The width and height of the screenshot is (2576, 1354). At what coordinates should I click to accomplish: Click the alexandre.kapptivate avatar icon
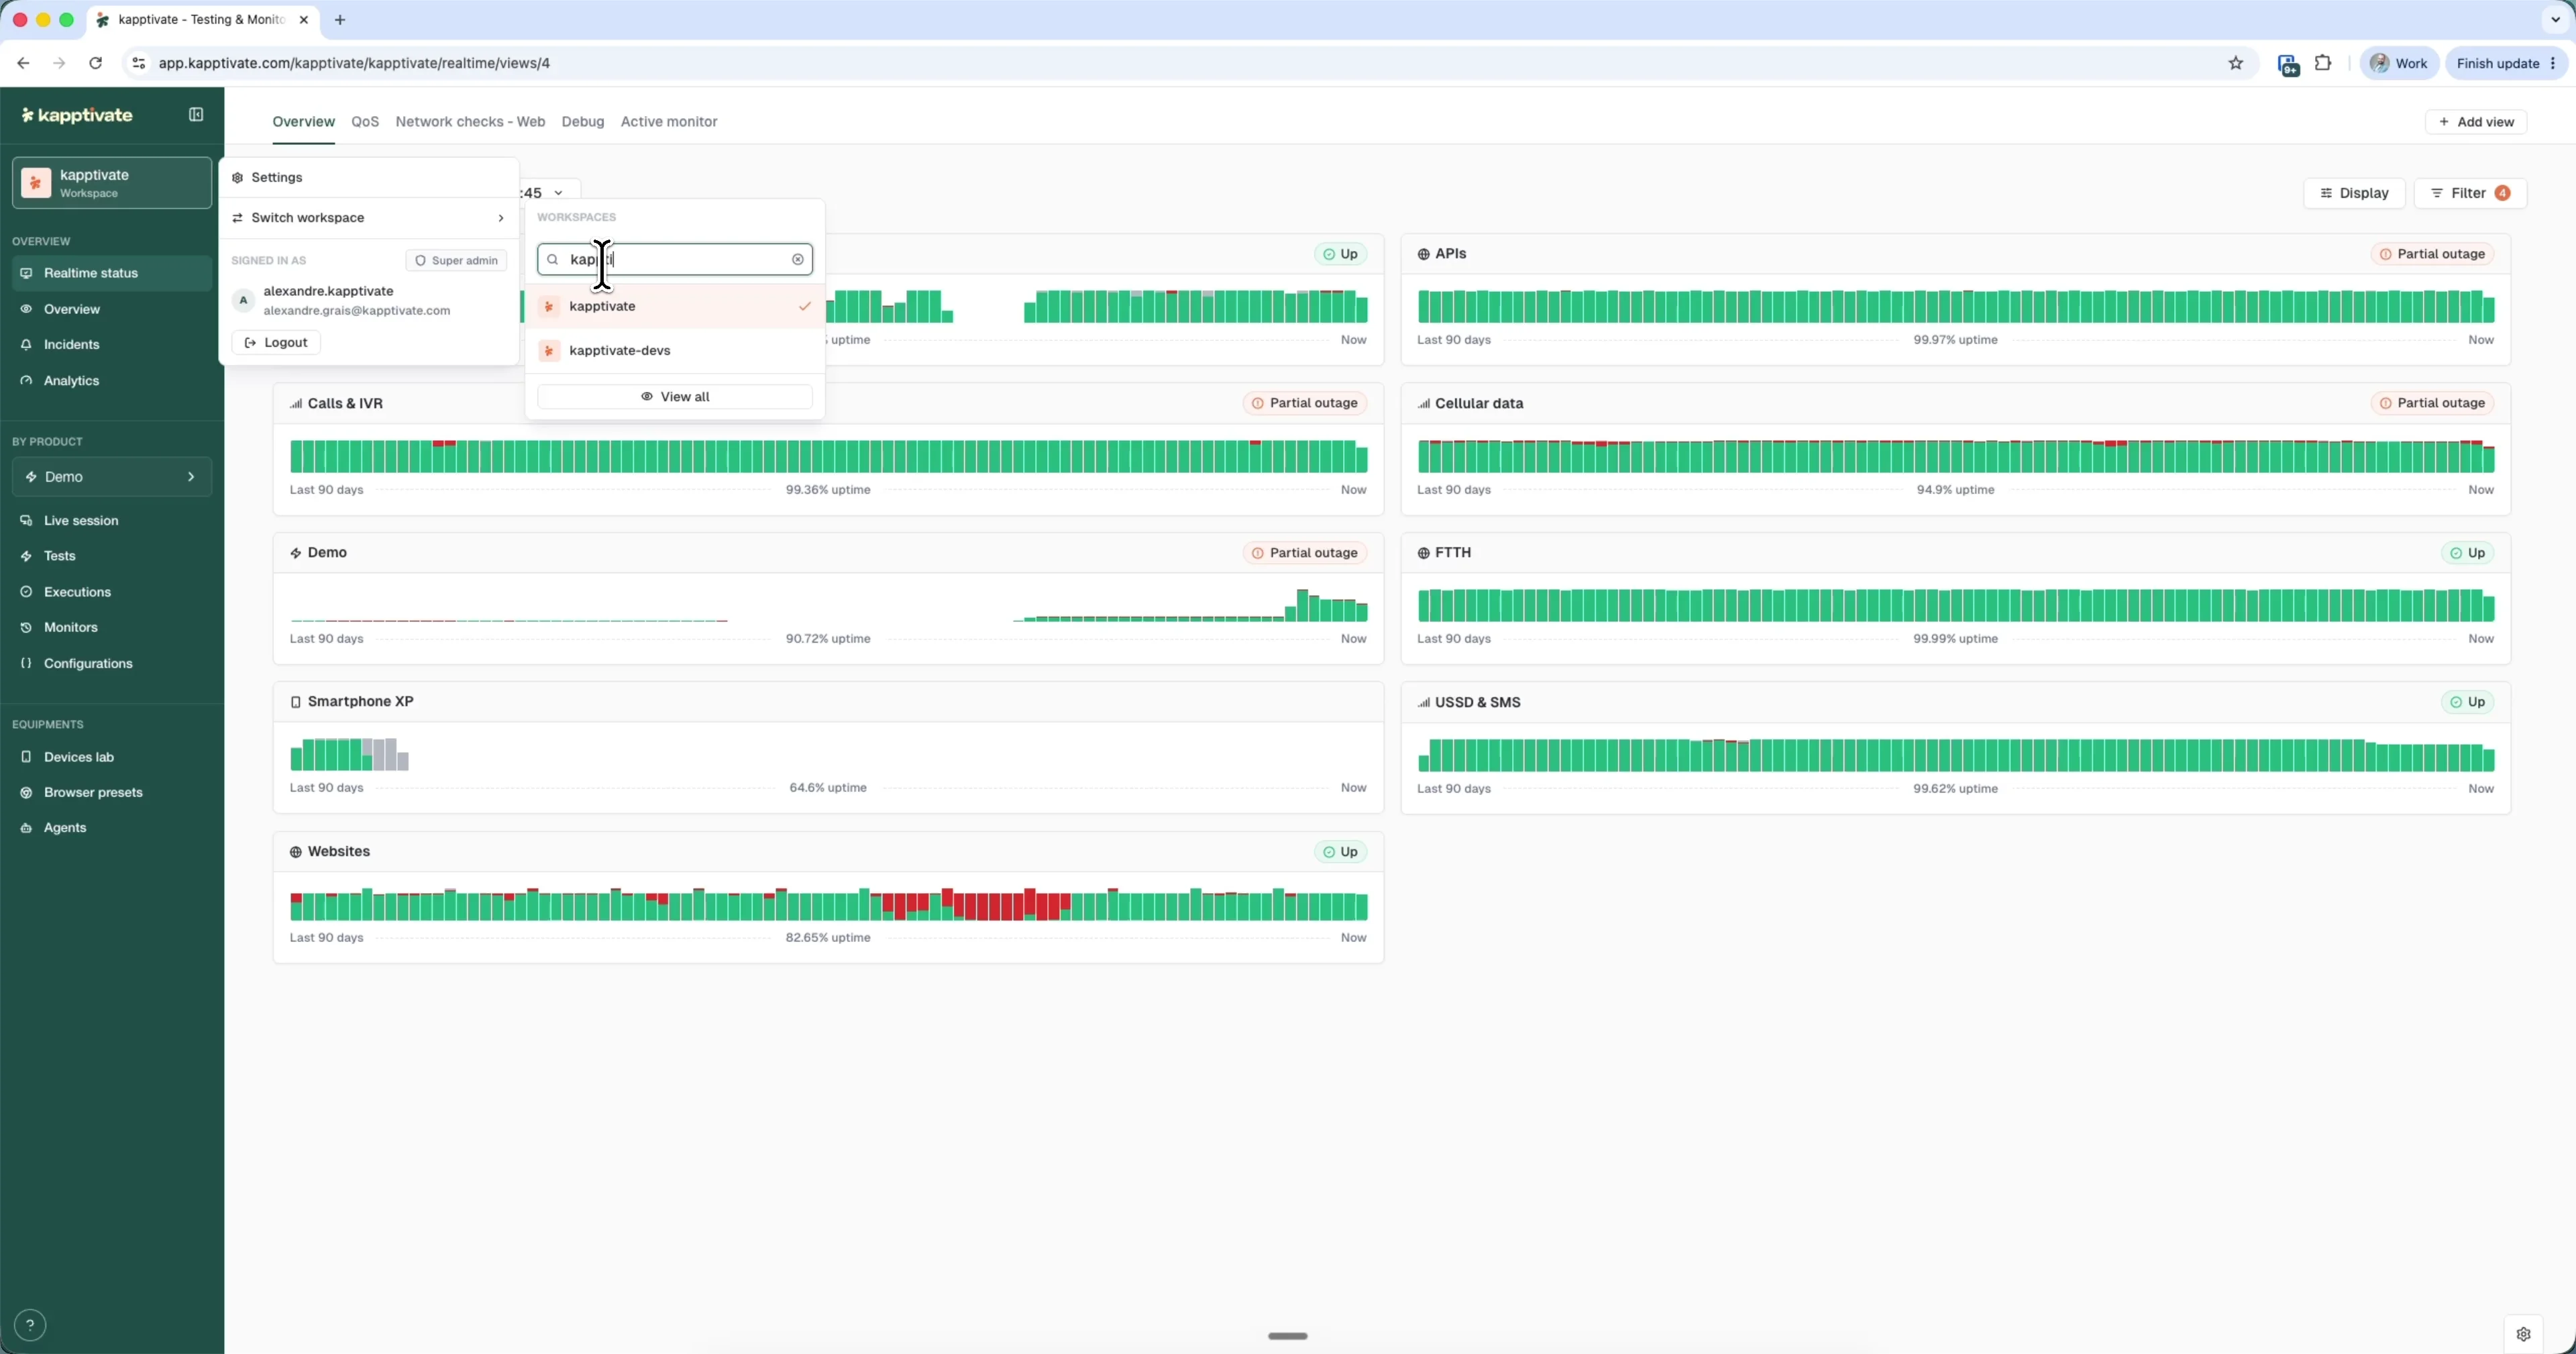pos(243,300)
